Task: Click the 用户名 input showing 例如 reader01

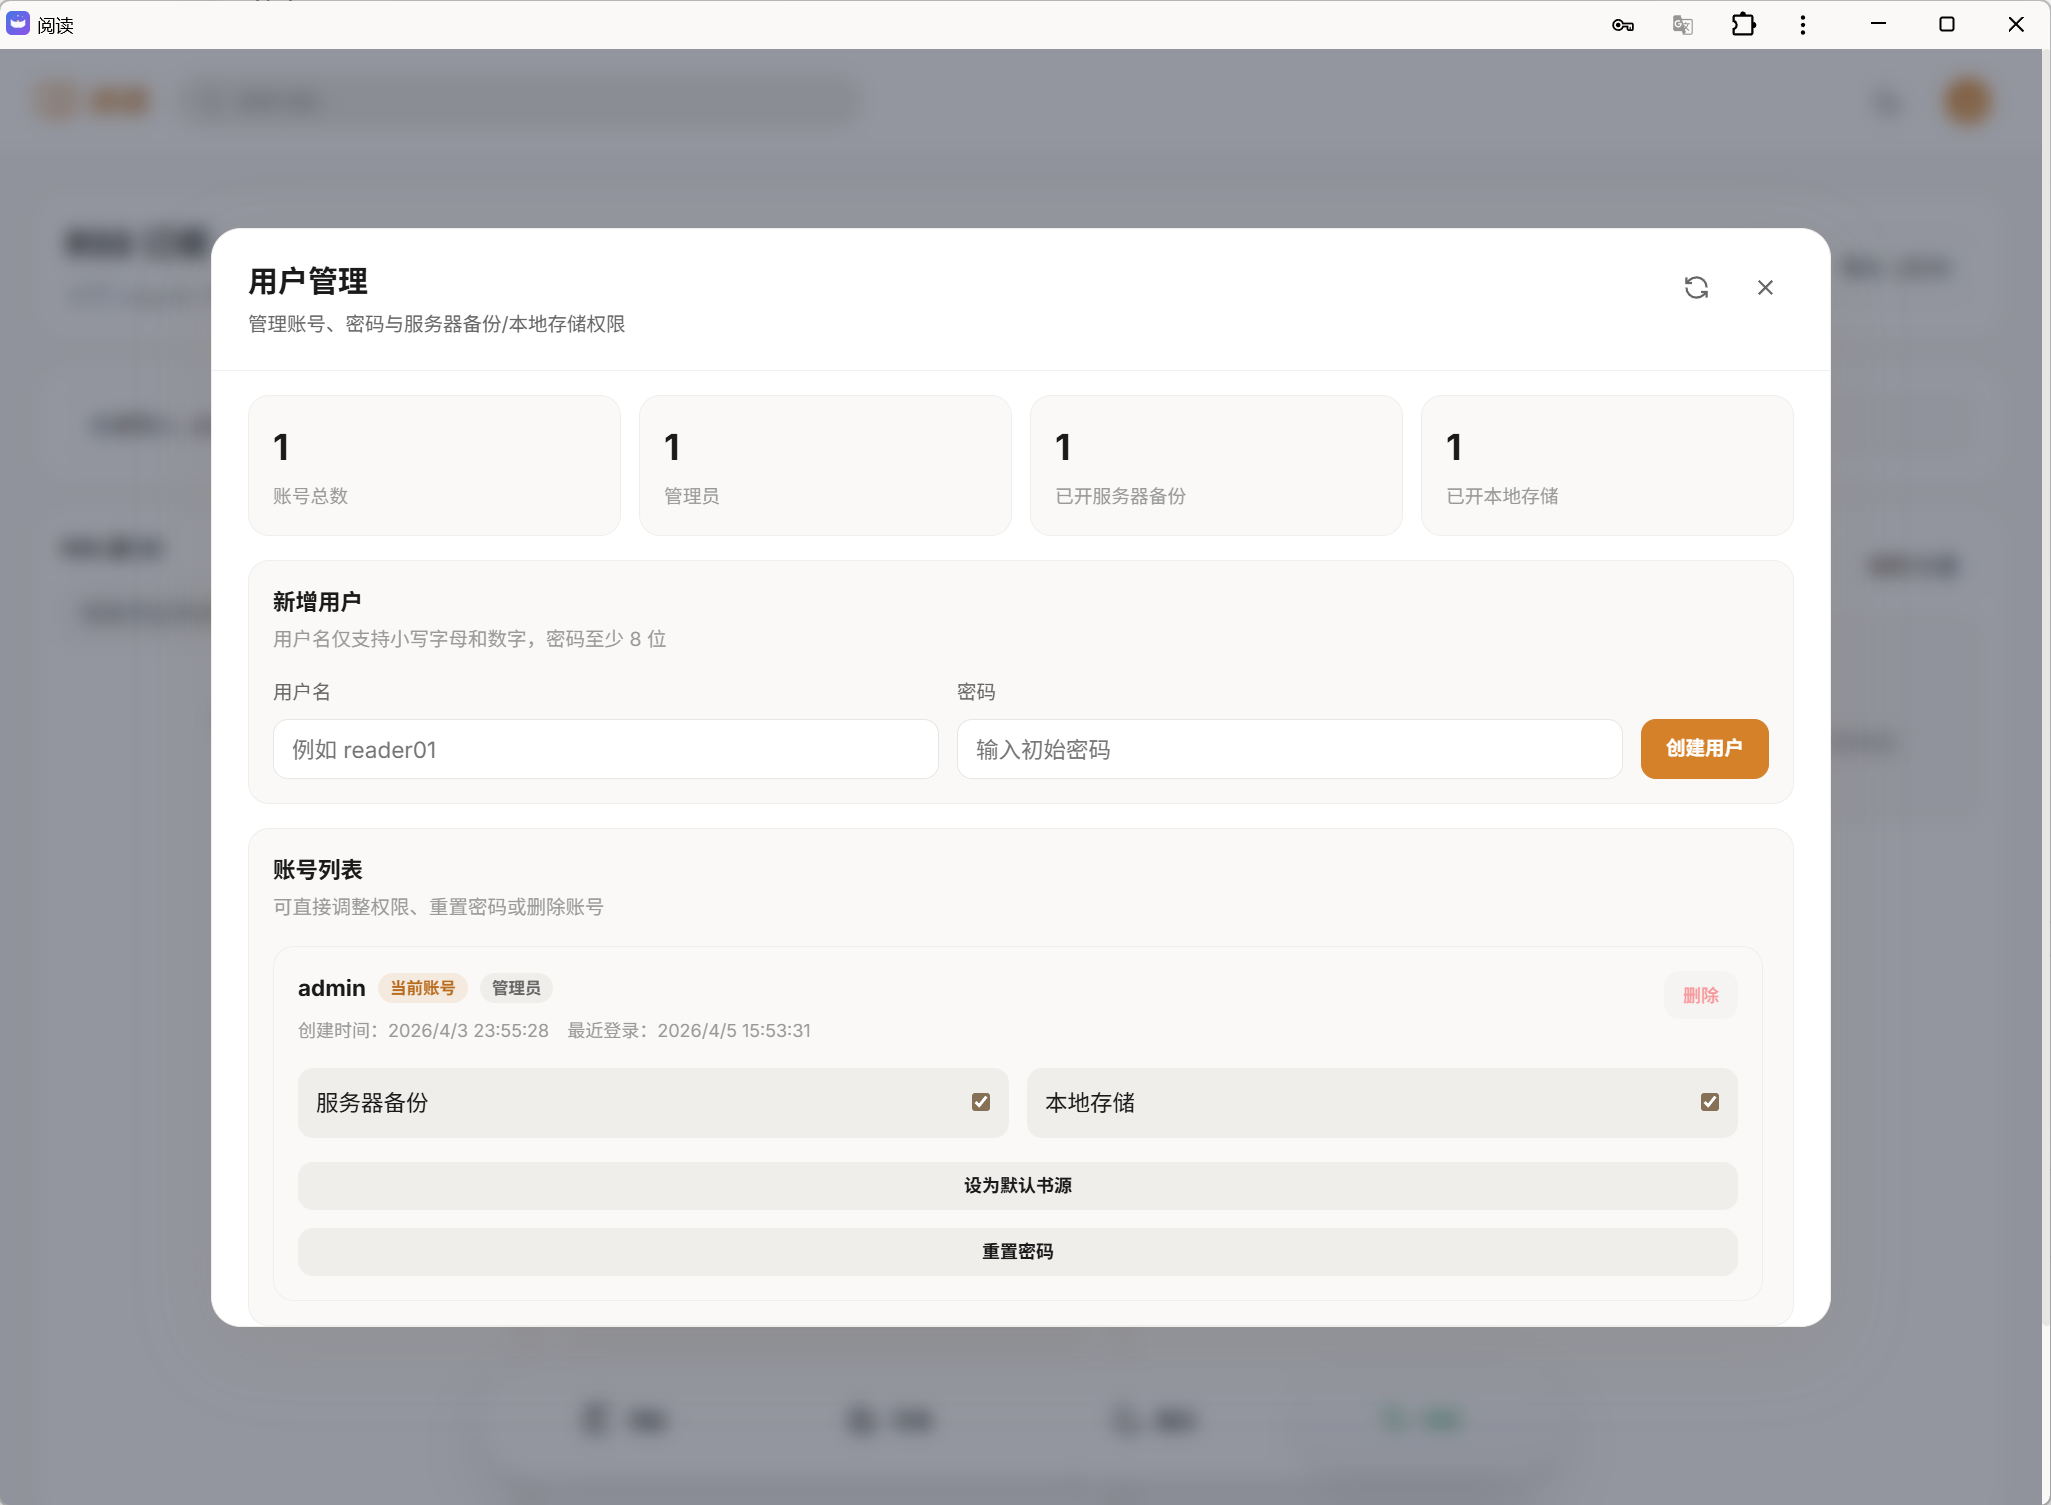Action: coord(604,749)
